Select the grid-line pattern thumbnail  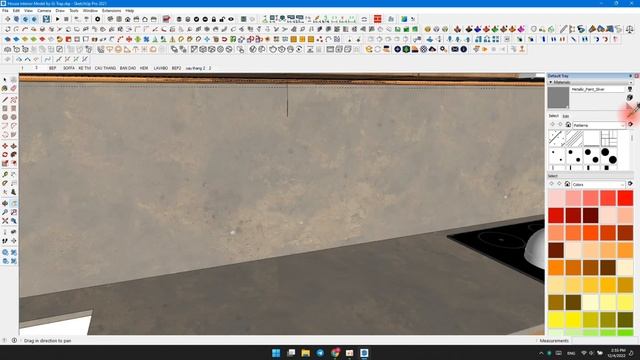[609, 138]
